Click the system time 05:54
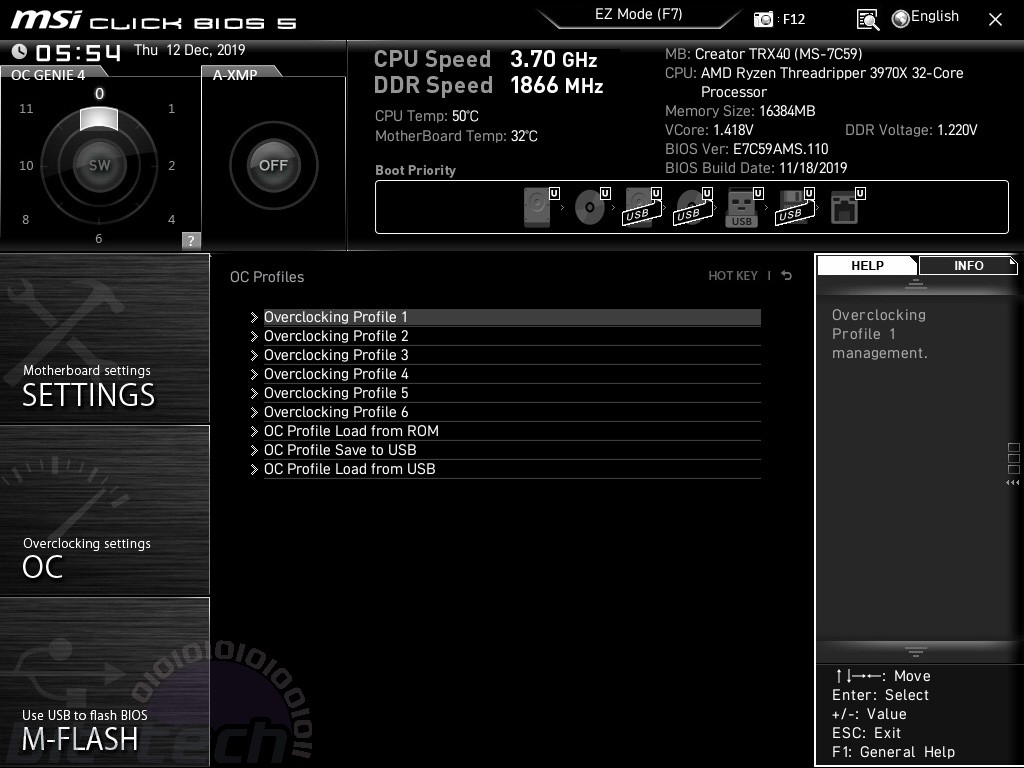Screen dimensions: 1024x768 pyautogui.click(x=78, y=52)
